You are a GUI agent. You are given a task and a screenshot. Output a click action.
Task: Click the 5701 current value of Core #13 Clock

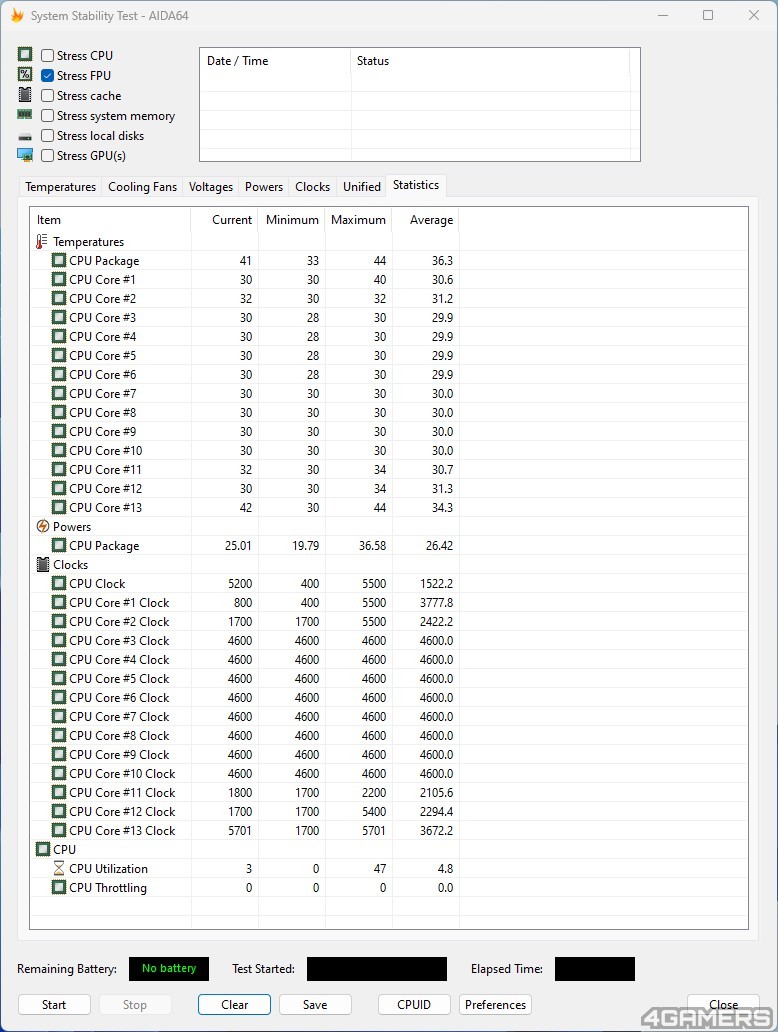(240, 831)
